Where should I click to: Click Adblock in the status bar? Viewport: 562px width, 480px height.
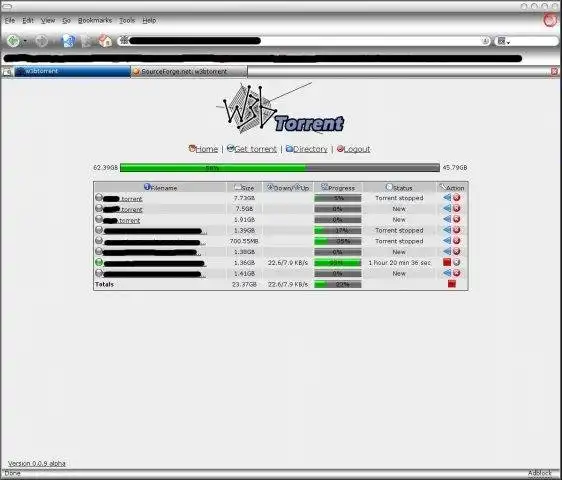point(539,473)
